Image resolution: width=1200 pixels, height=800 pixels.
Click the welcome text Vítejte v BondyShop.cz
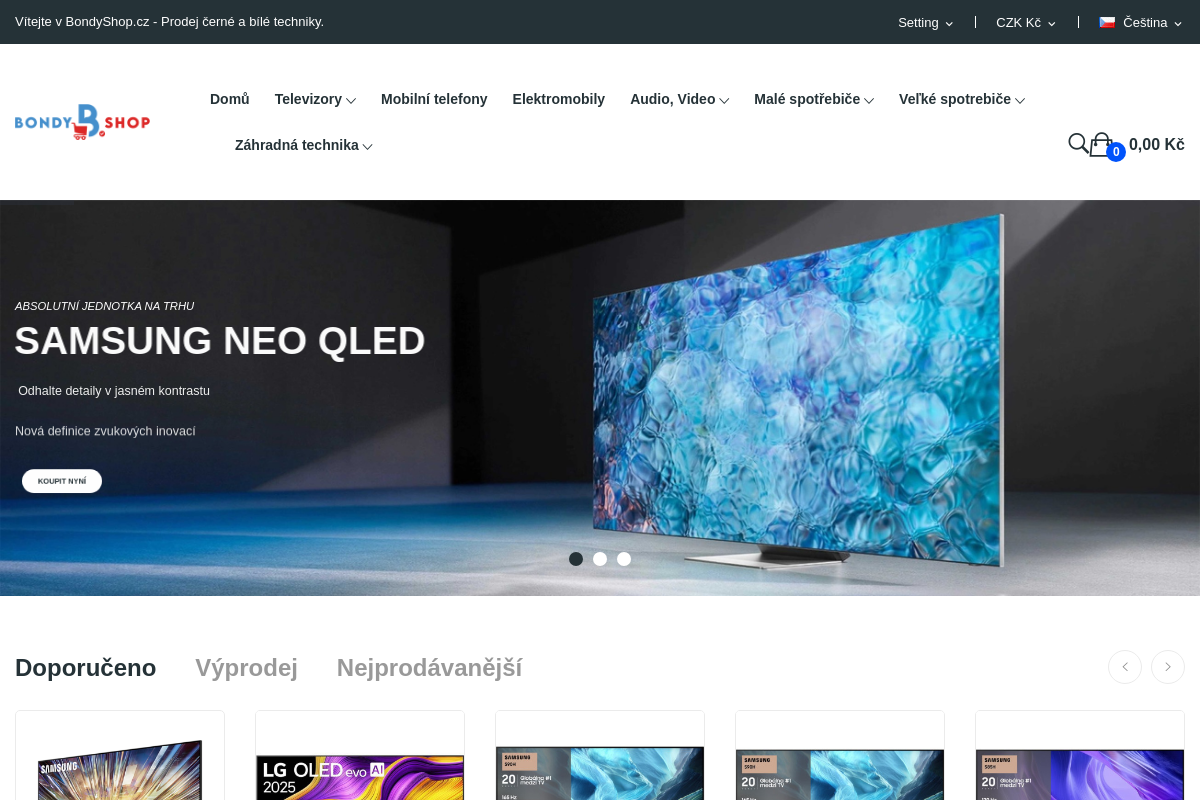tap(169, 22)
